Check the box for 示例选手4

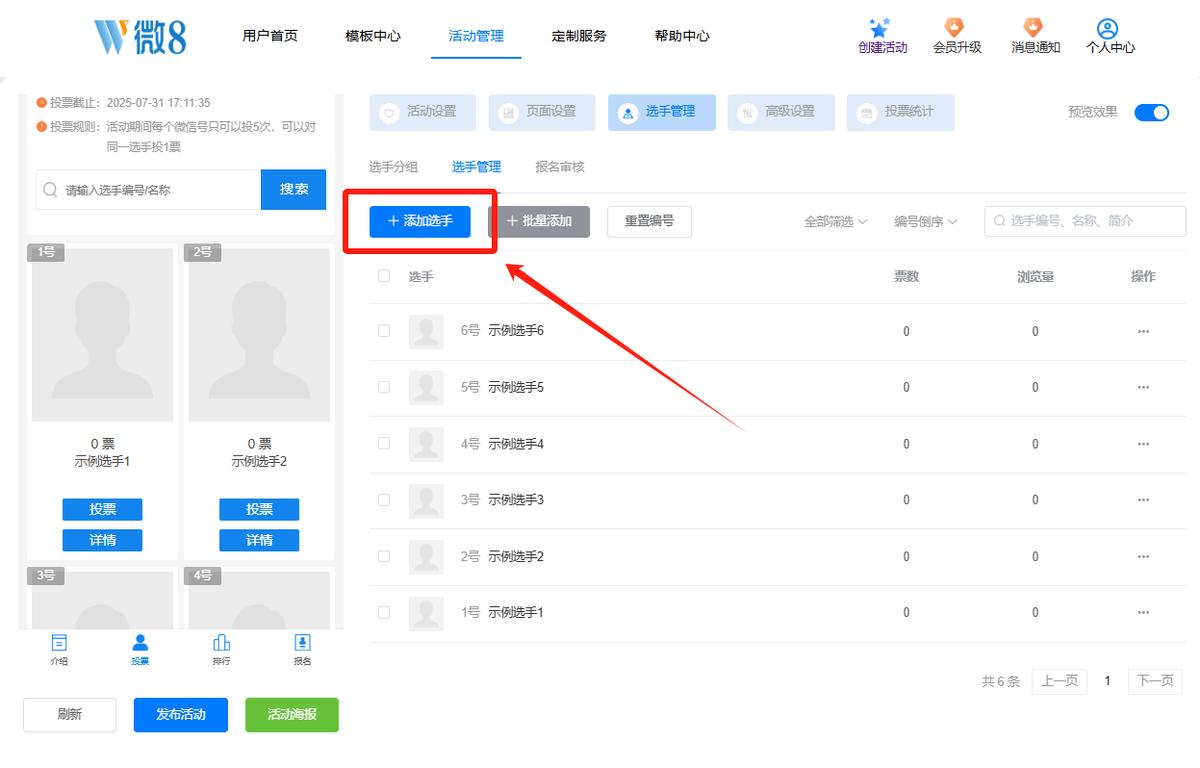click(x=384, y=444)
